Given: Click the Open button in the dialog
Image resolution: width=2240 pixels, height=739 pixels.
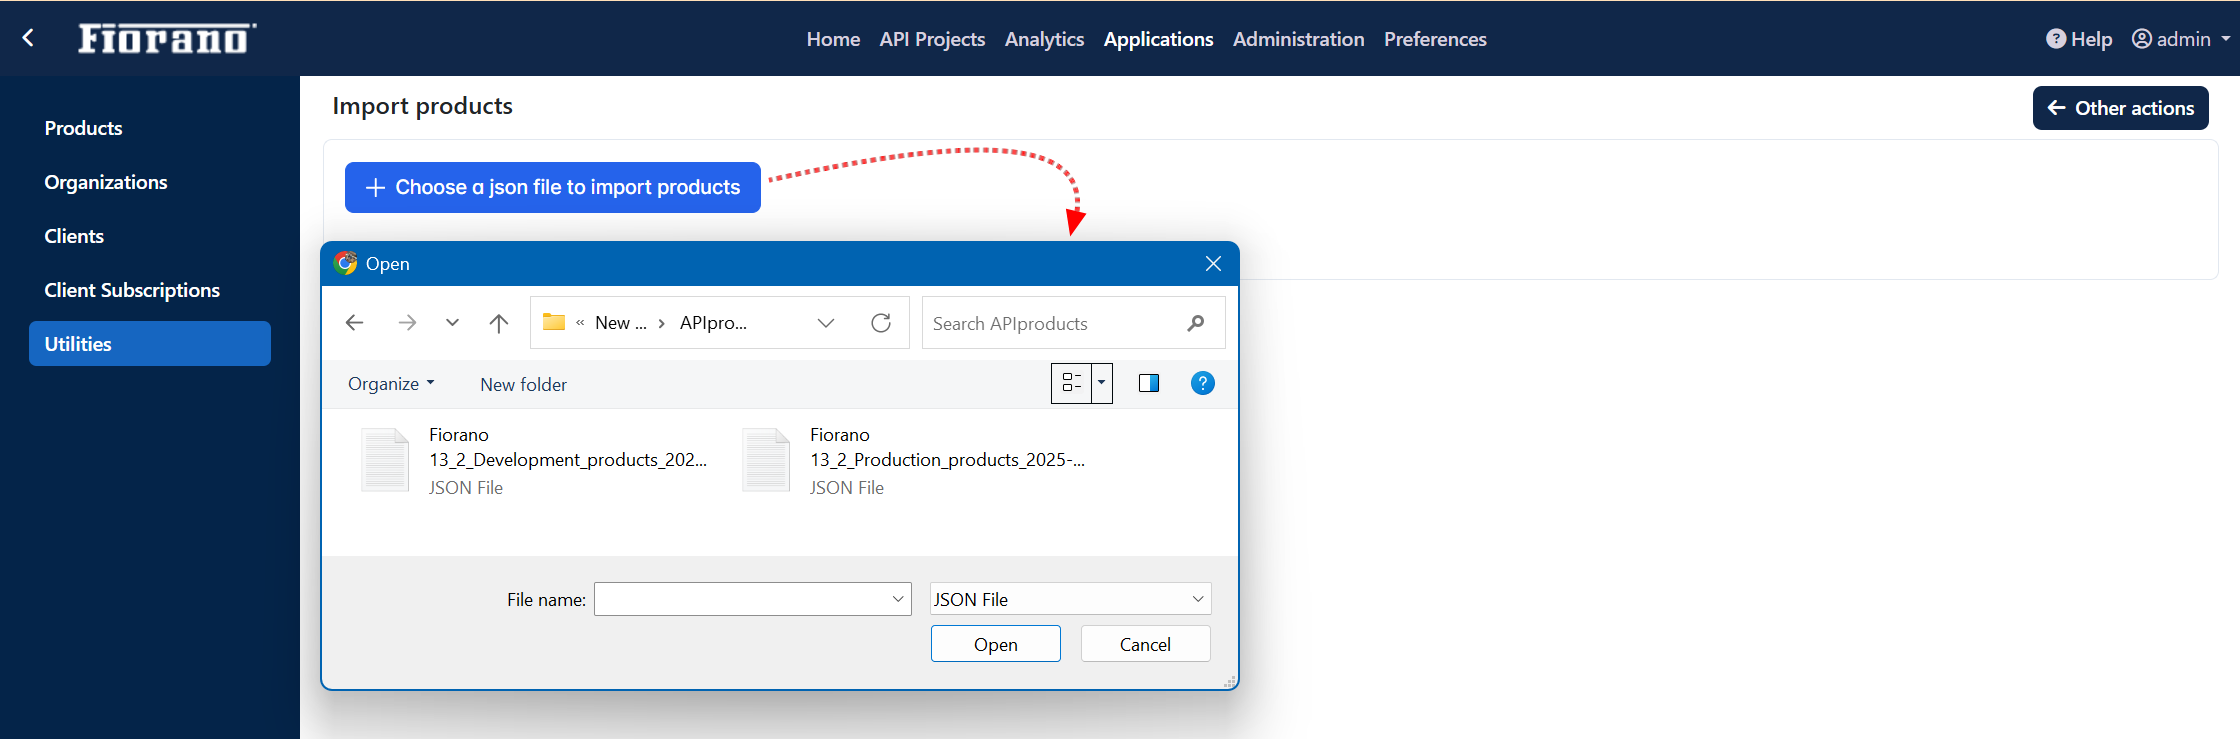Looking at the screenshot, I should [996, 644].
